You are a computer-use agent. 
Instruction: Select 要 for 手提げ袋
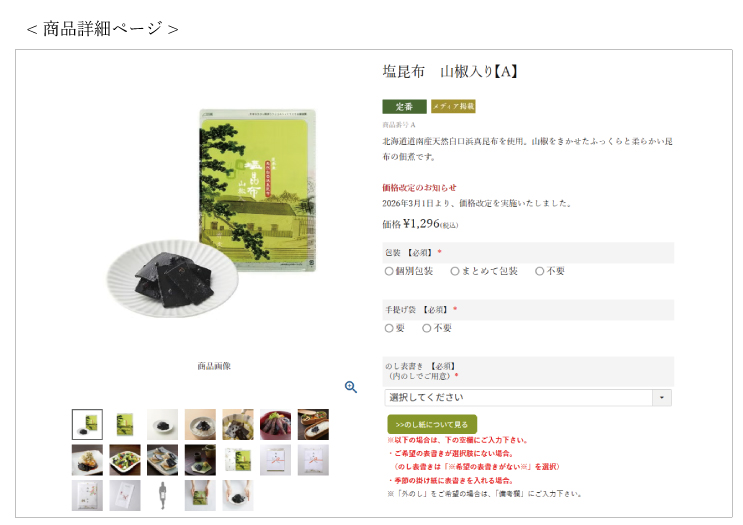(389, 328)
